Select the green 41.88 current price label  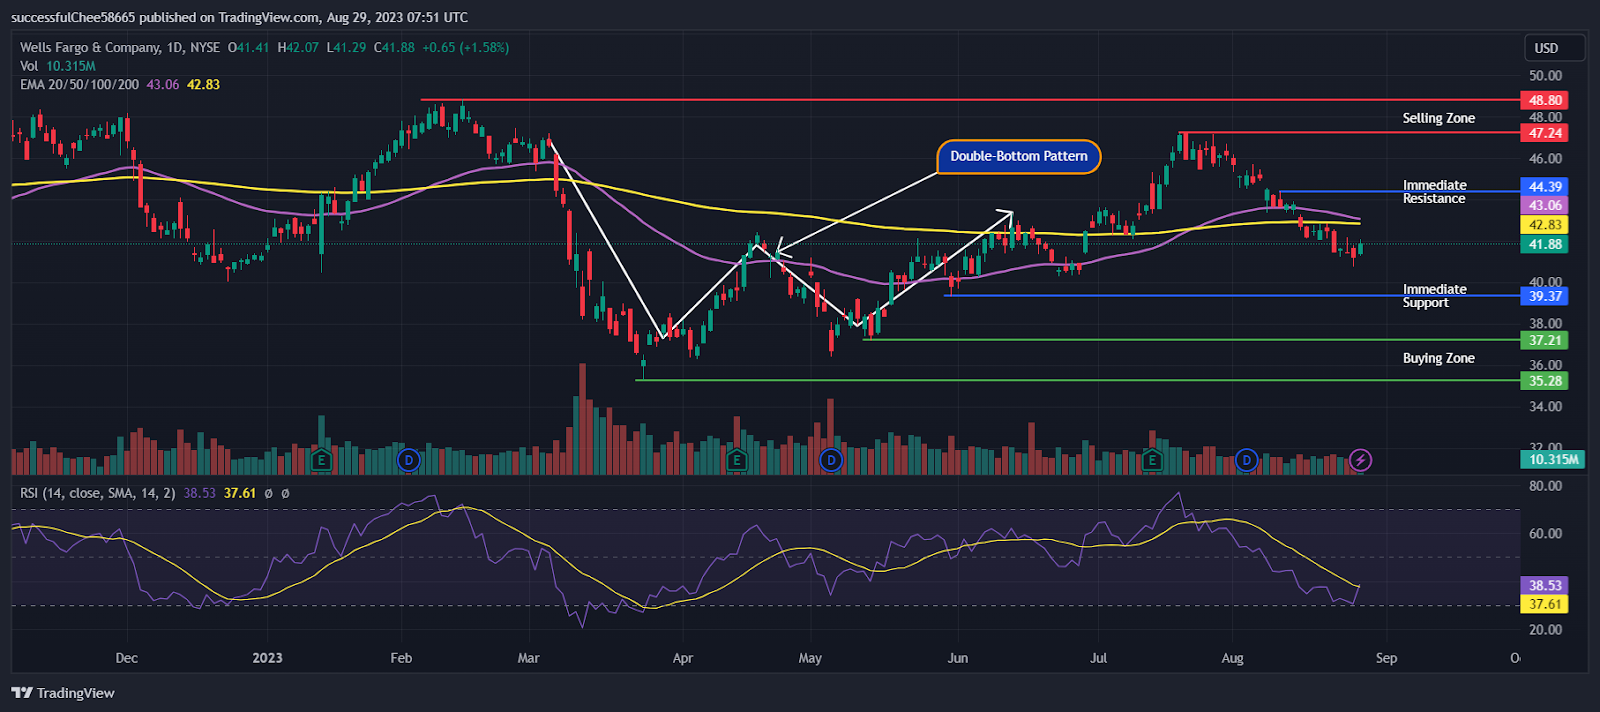point(1545,244)
